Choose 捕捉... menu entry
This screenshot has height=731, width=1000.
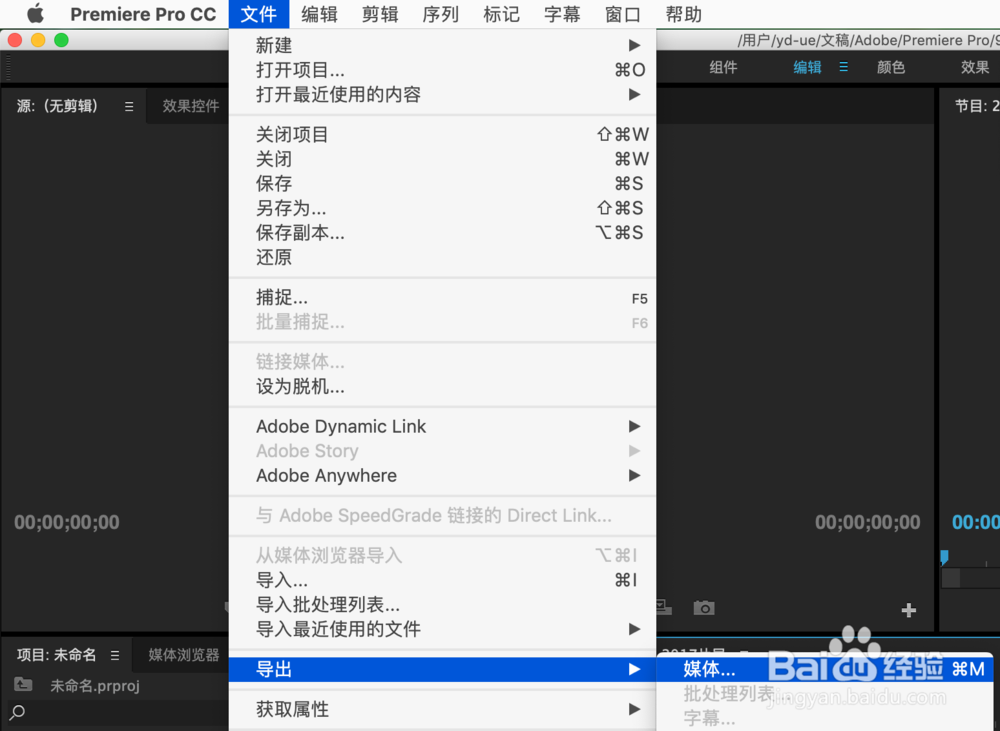[442, 297]
